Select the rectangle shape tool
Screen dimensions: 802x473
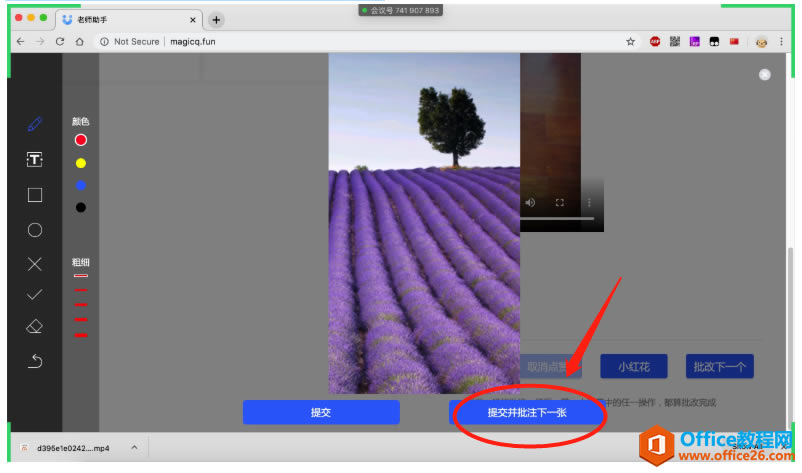(x=35, y=195)
